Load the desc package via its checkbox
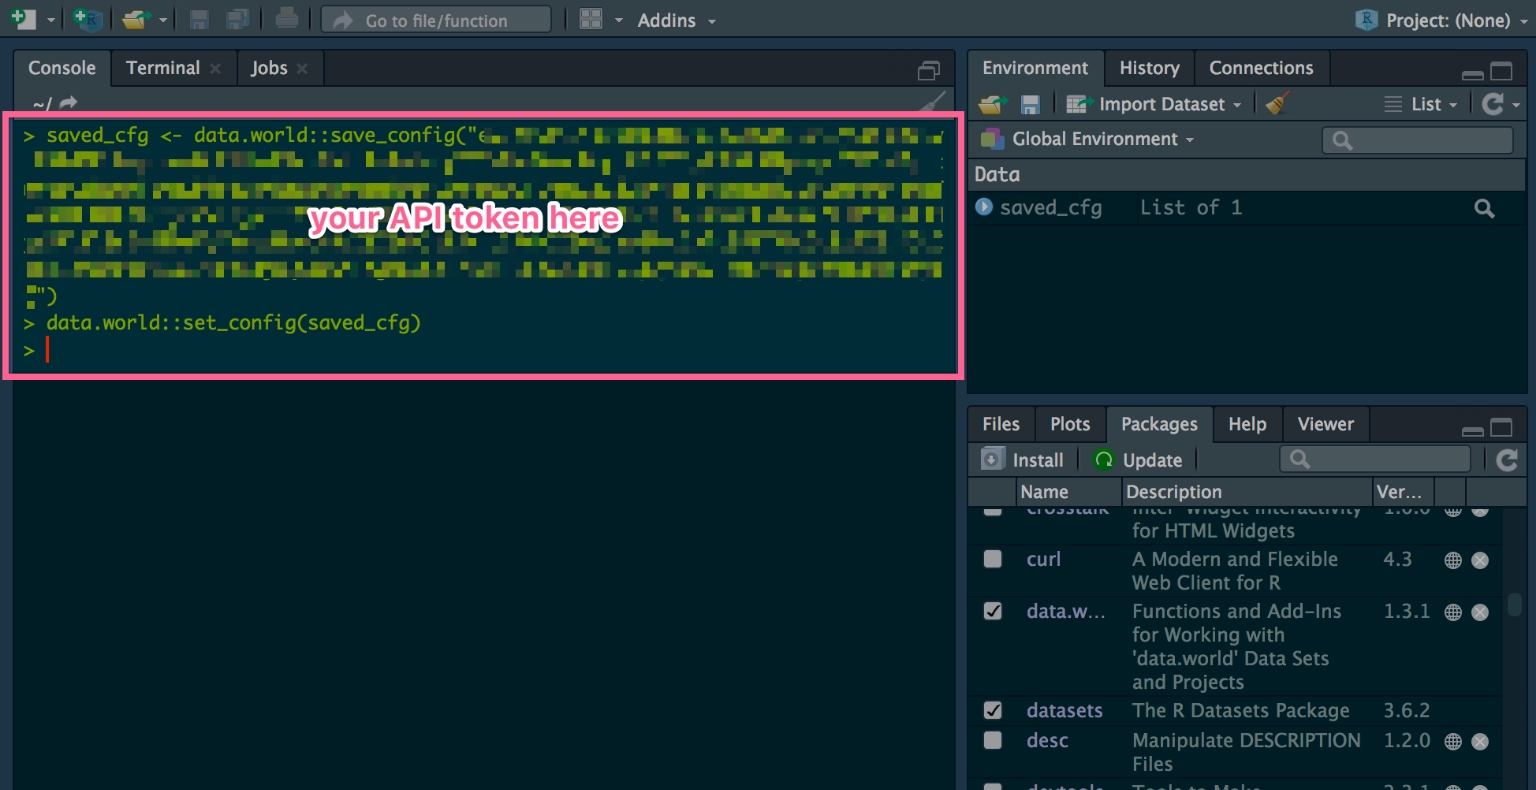This screenshot has width=1536, height=790. pyautogui.click(x=992, y=740)
